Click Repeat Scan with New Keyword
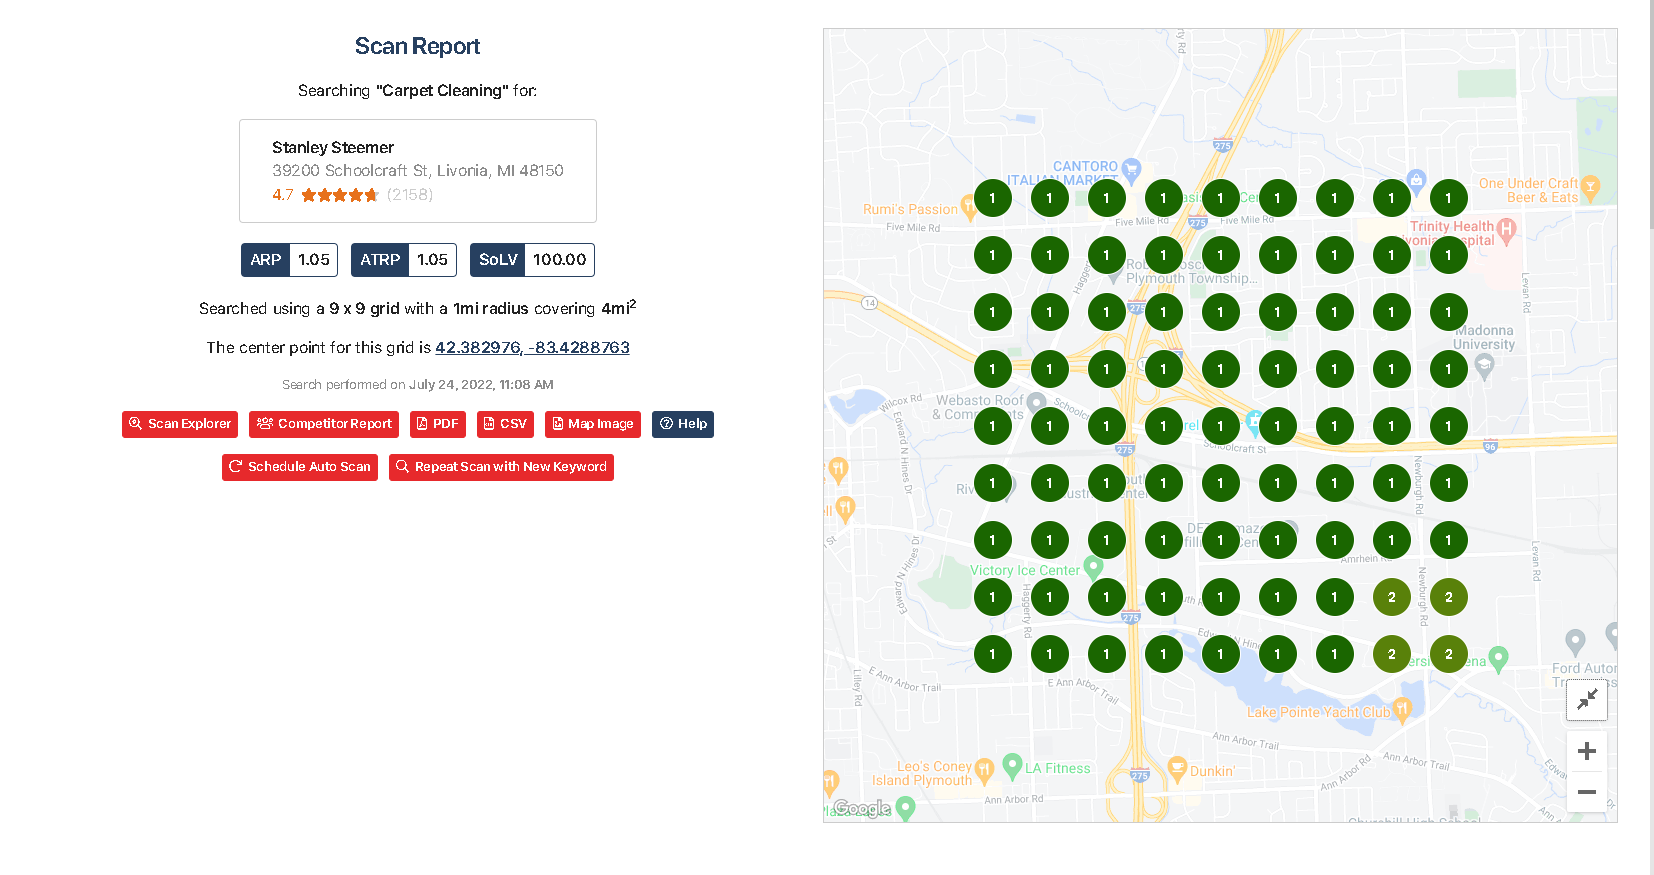 pos(501,467)
